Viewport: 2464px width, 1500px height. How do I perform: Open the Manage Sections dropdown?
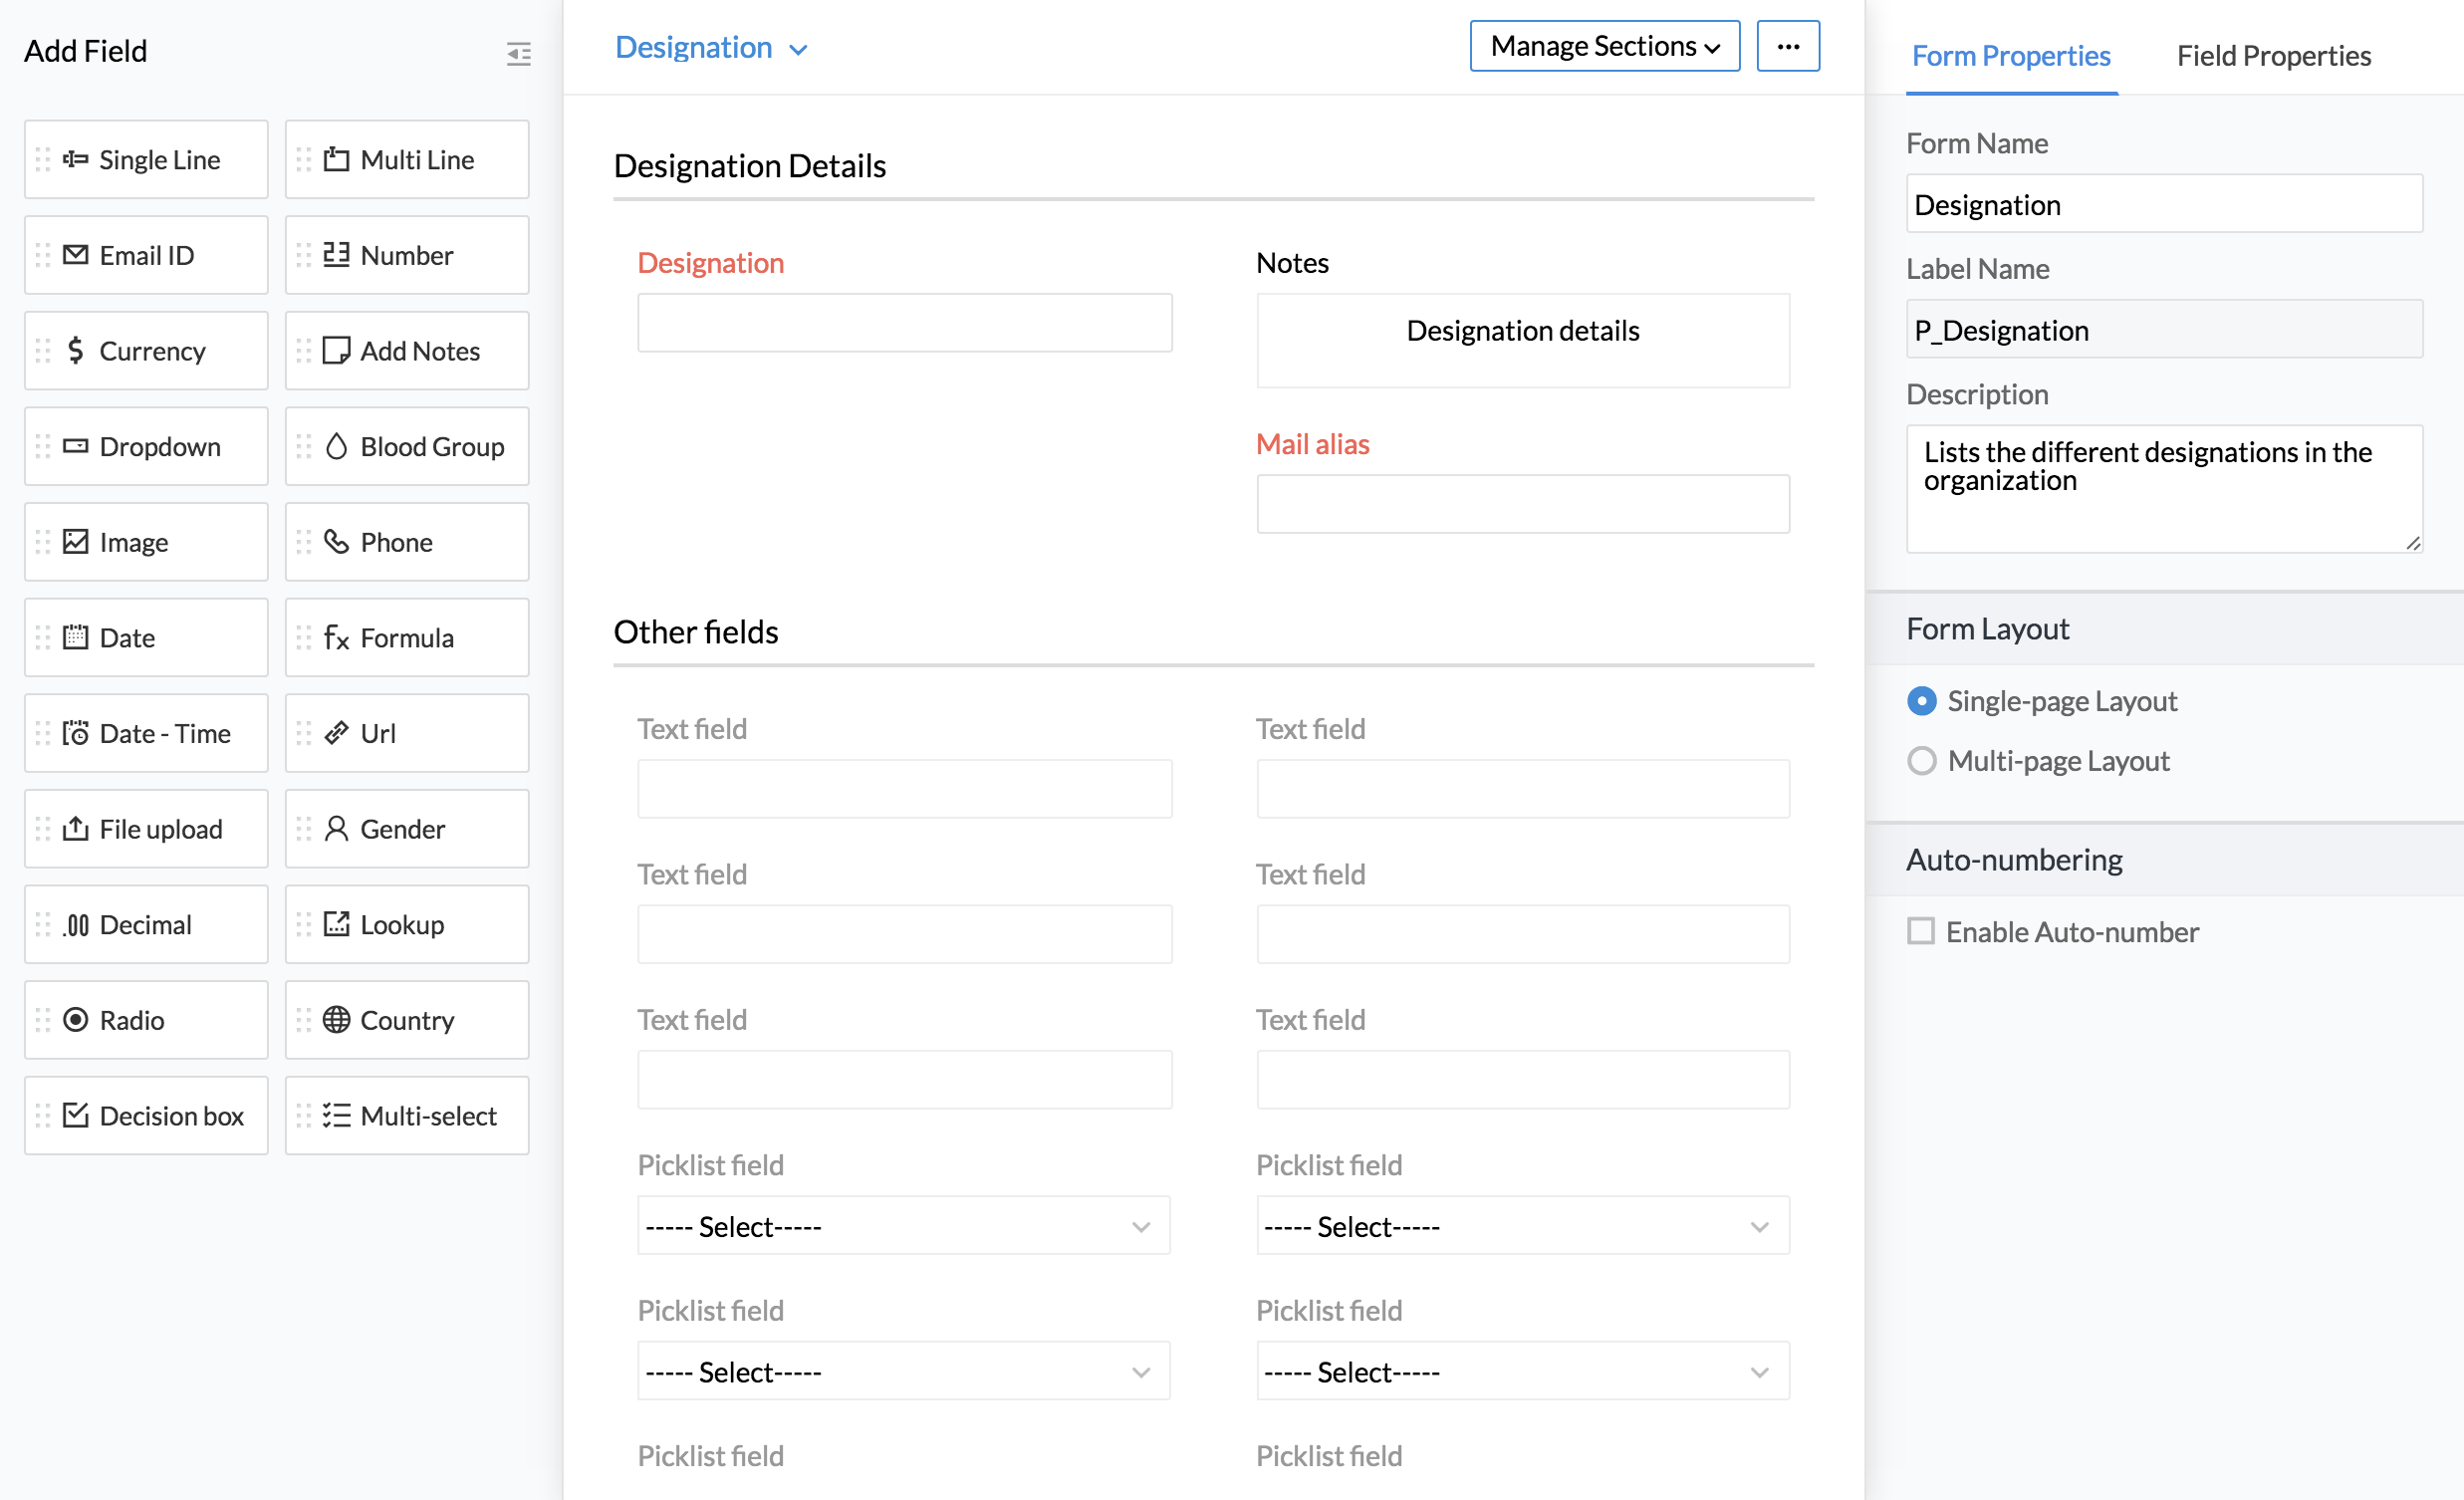1604,46
